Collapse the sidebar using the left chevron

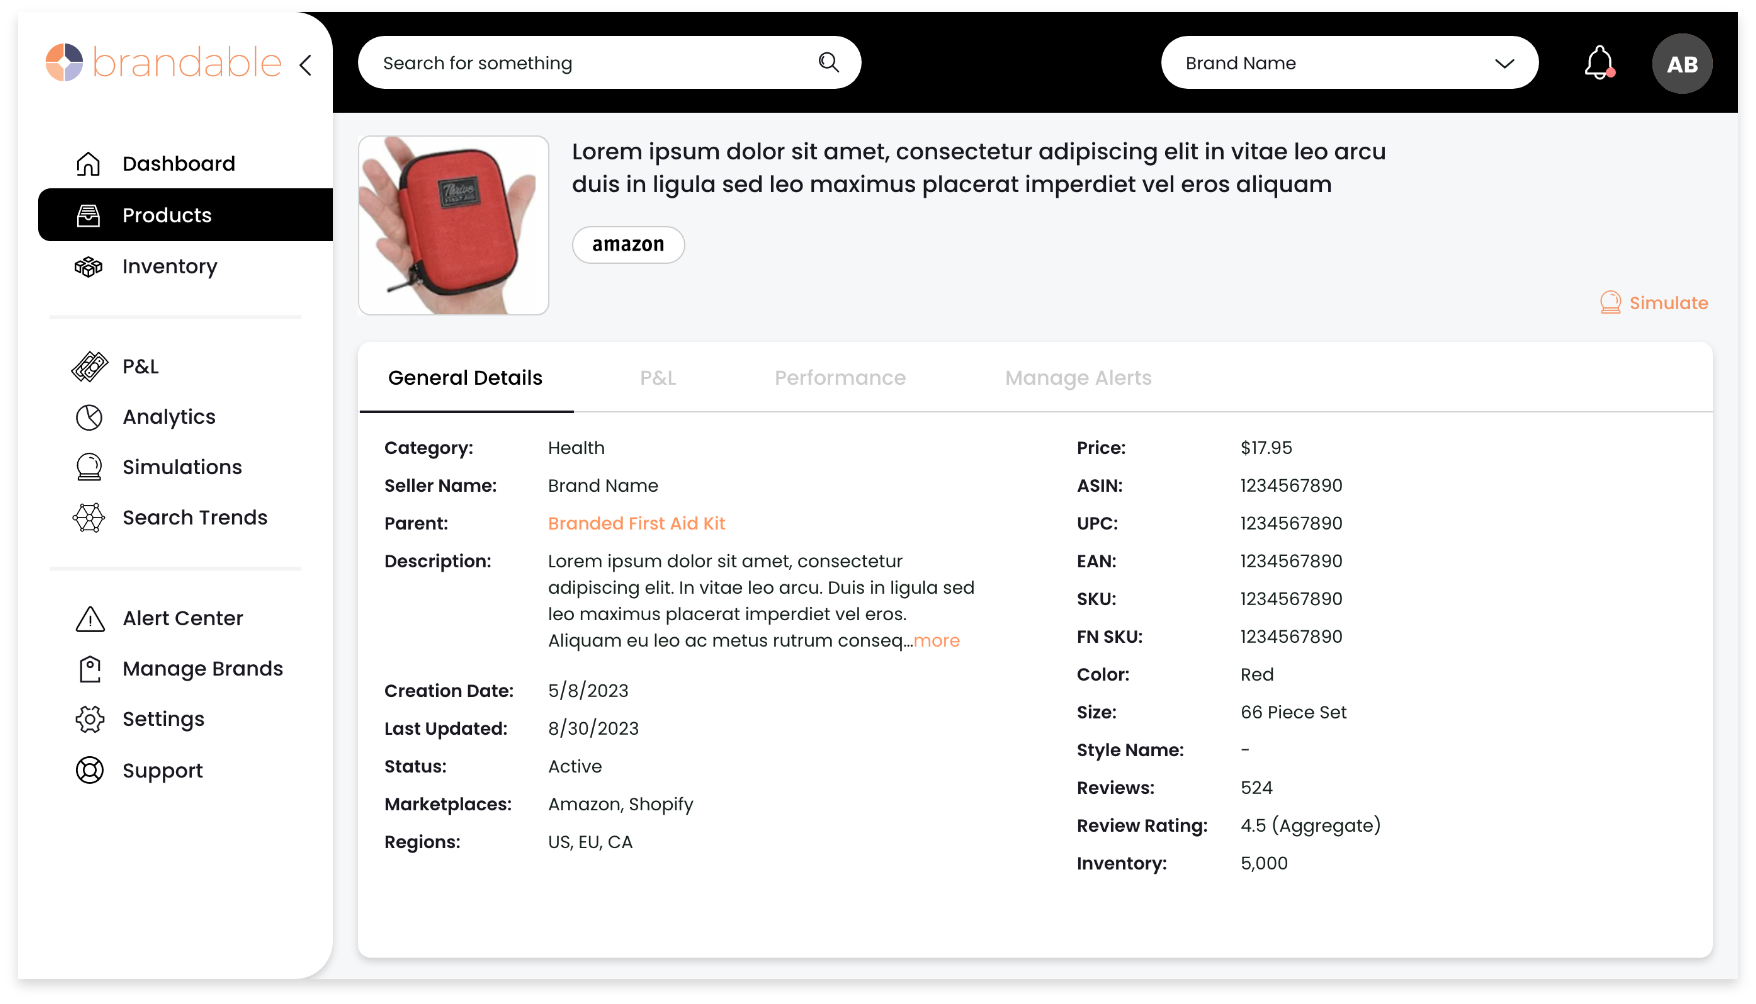[x=306, y=65]
